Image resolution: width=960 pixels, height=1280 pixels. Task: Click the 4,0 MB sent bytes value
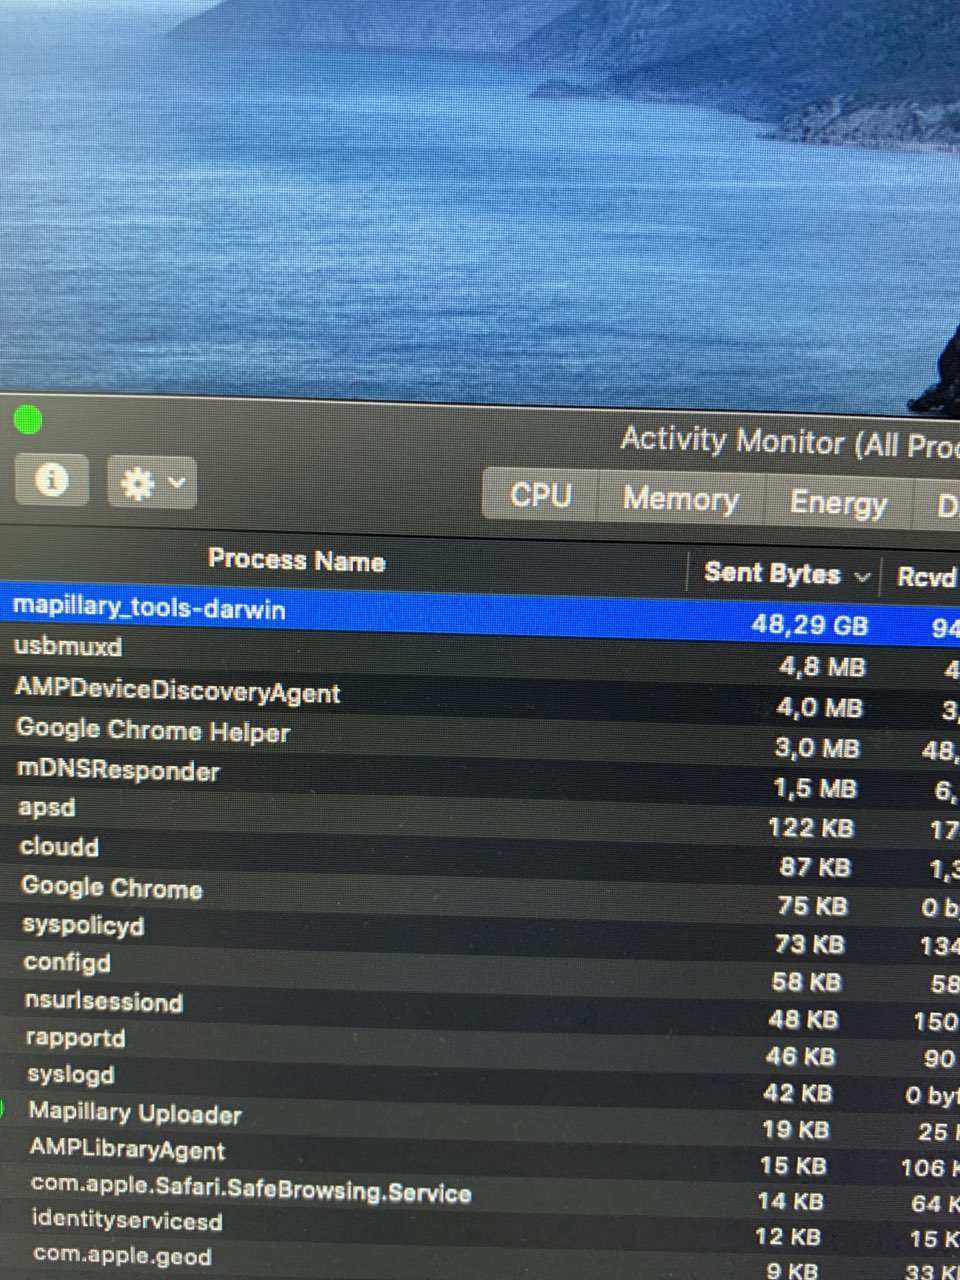[819, 708]
